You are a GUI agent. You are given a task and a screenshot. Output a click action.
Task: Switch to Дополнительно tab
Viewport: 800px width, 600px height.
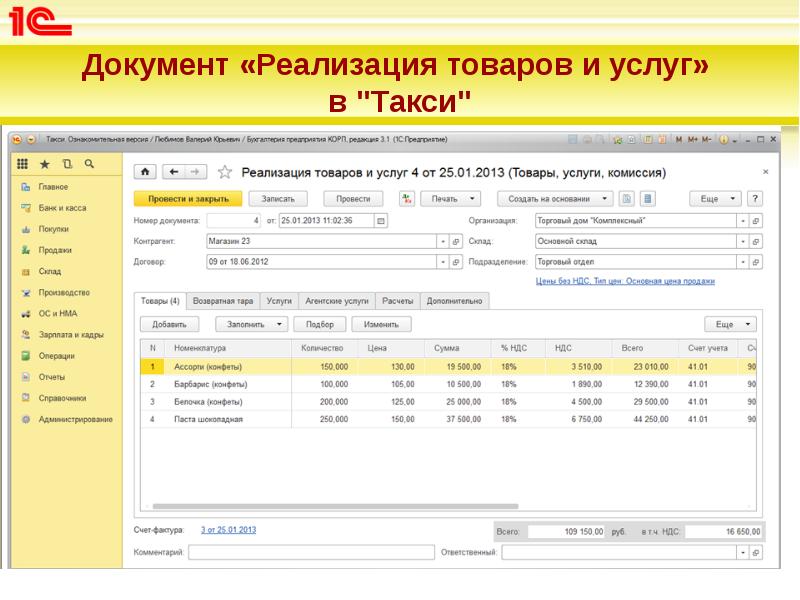[455, 301]
